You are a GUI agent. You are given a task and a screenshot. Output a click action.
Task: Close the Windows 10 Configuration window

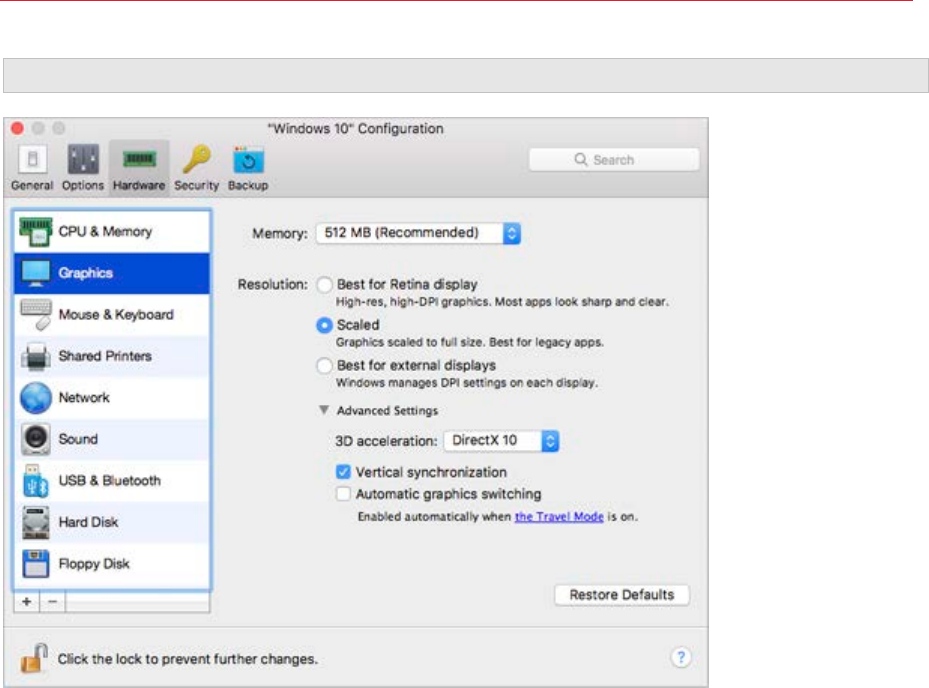[x=18, y=128]
